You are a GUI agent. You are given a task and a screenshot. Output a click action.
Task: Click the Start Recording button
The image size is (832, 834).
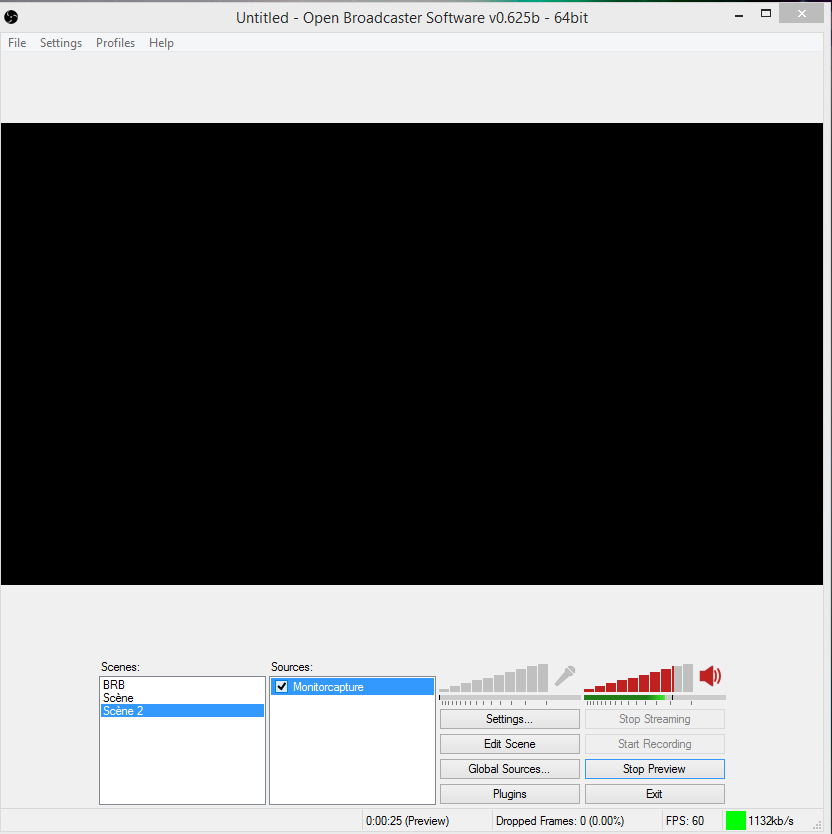[x=655, y=744]
